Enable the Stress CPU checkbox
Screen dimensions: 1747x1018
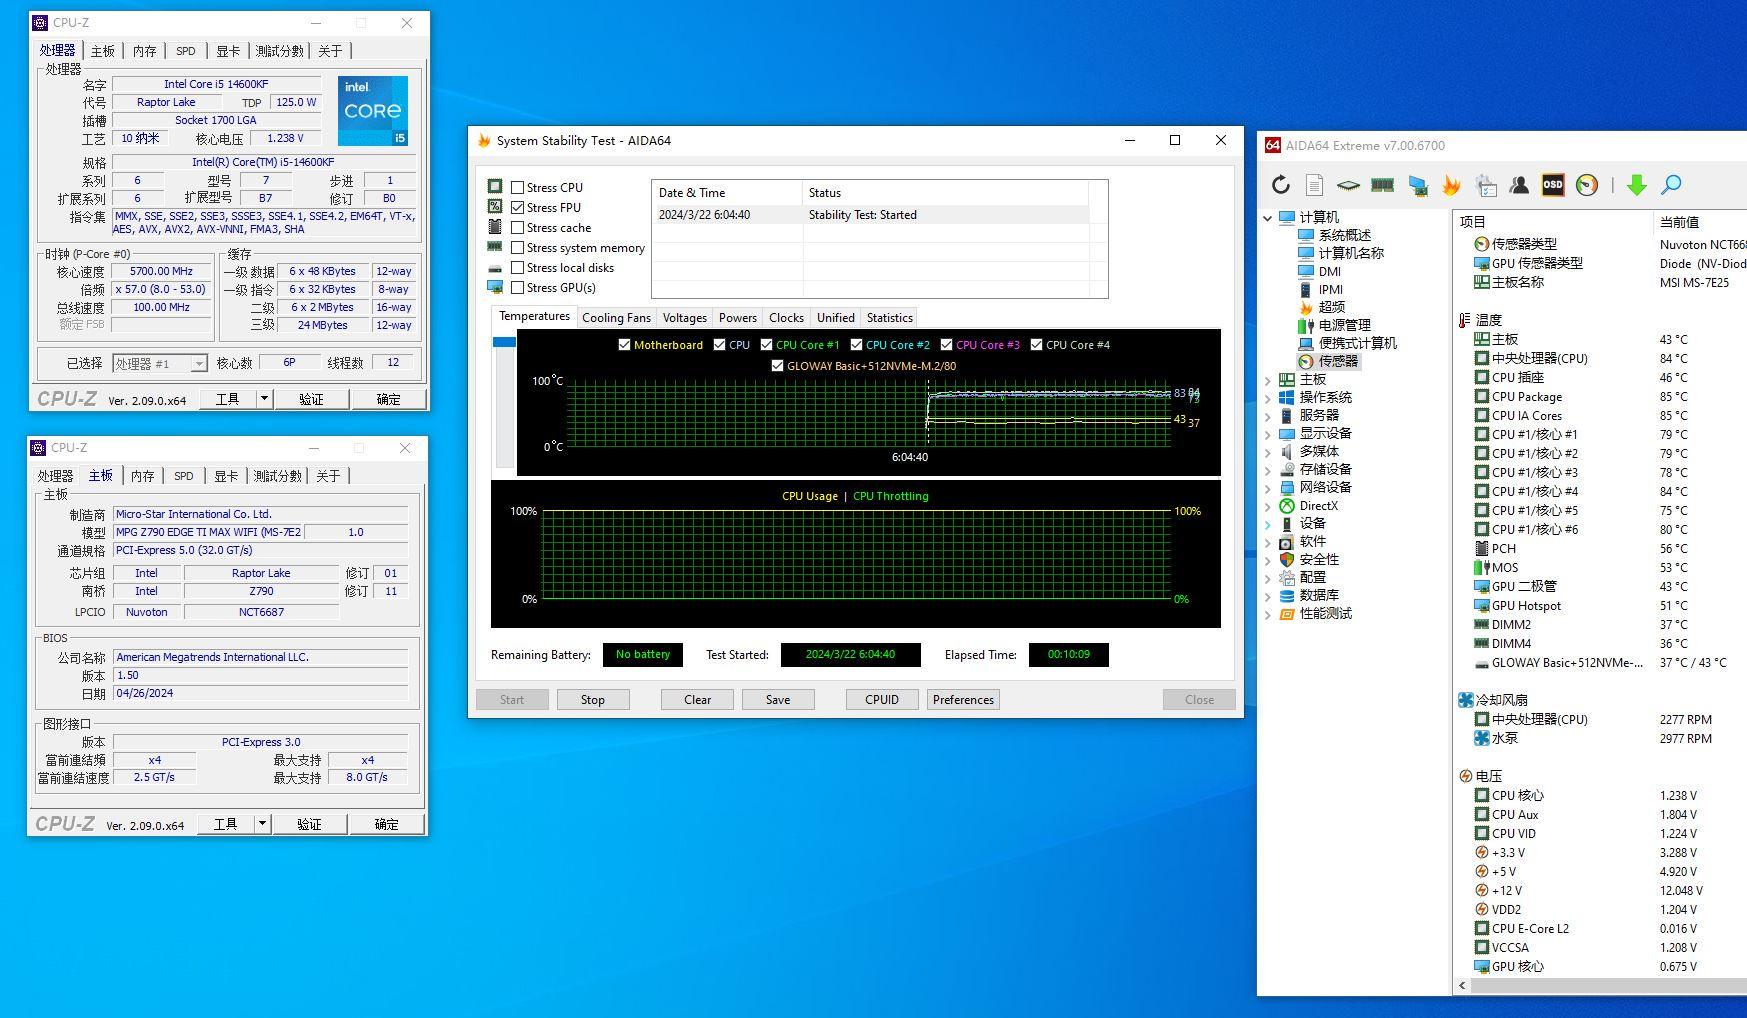(518, 188)
